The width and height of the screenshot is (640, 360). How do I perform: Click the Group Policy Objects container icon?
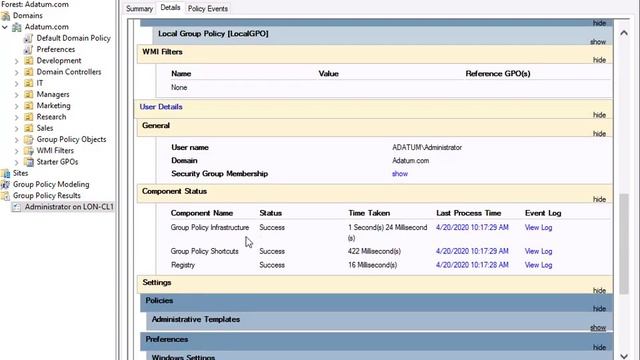(29, 140)
